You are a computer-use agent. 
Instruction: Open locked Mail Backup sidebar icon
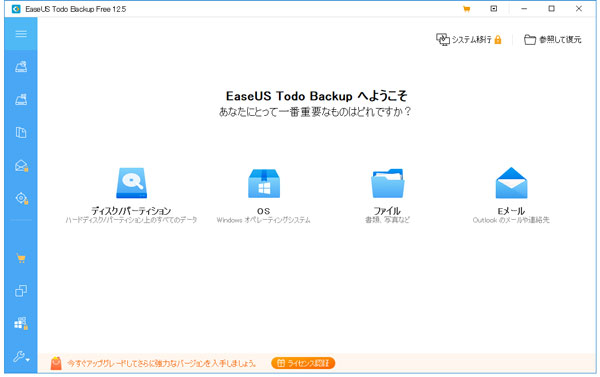pyautogui.click(x=21, y=165)
